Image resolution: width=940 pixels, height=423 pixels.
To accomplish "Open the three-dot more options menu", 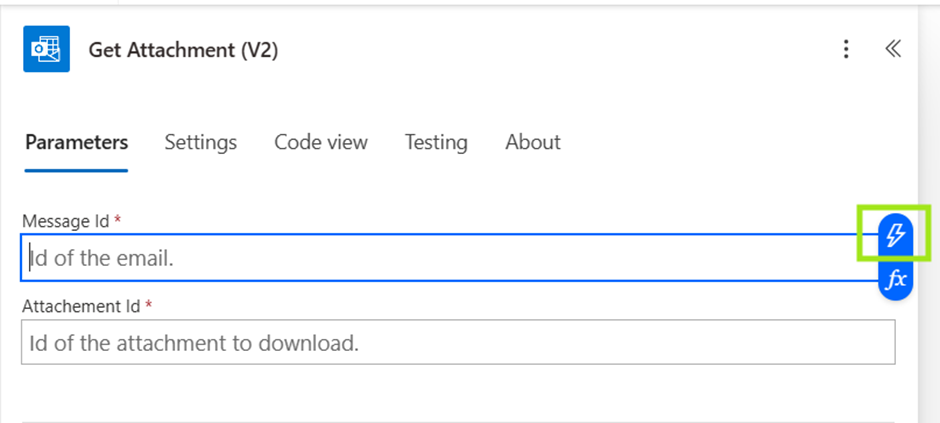I will (846, 49).
